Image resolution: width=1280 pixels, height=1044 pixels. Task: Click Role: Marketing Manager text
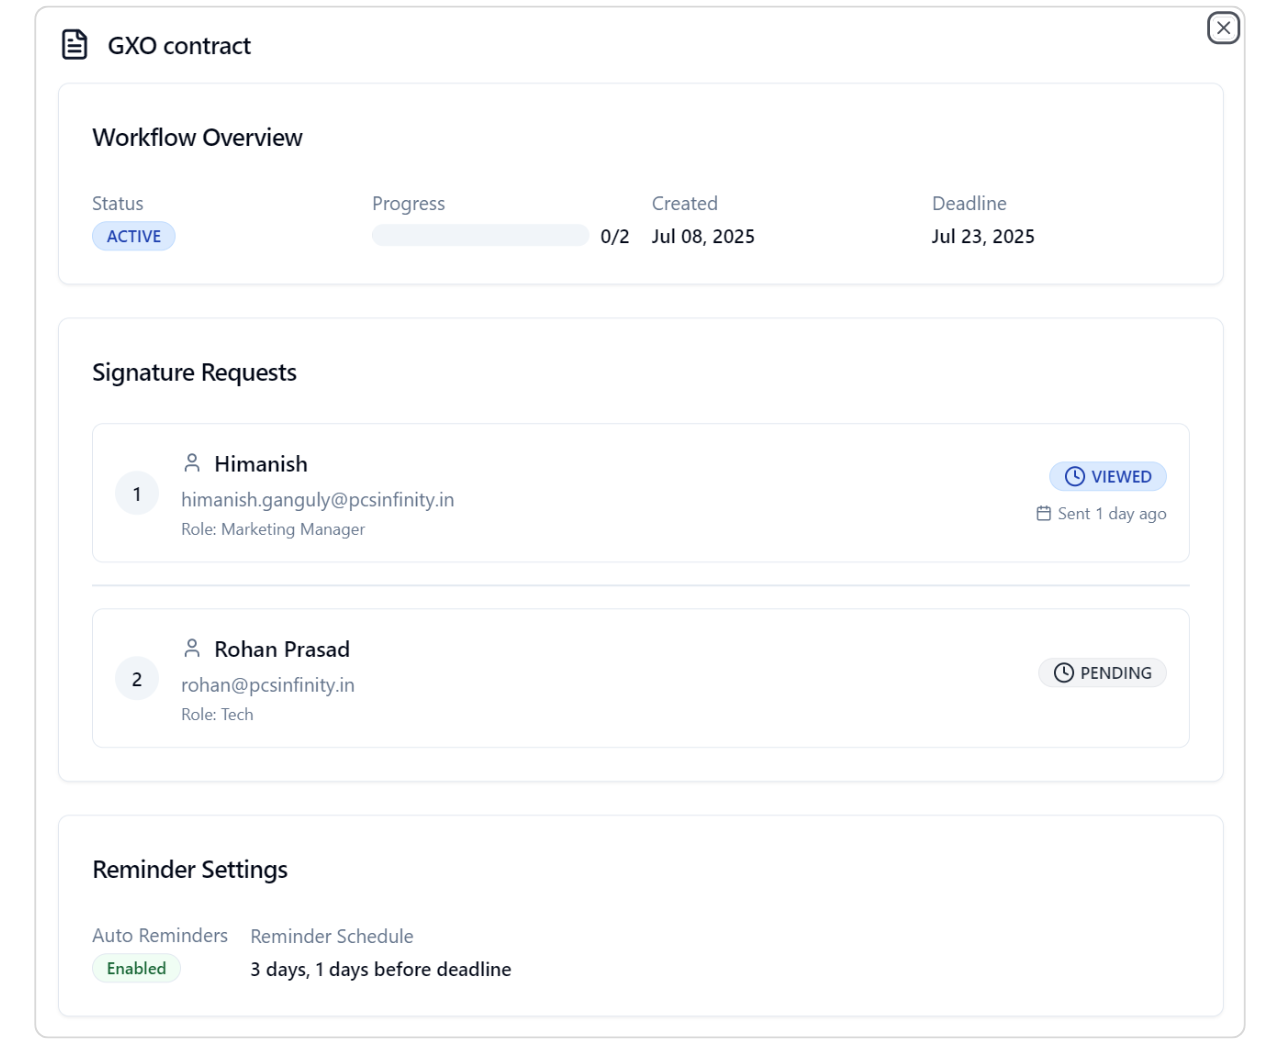coord(273,529)
